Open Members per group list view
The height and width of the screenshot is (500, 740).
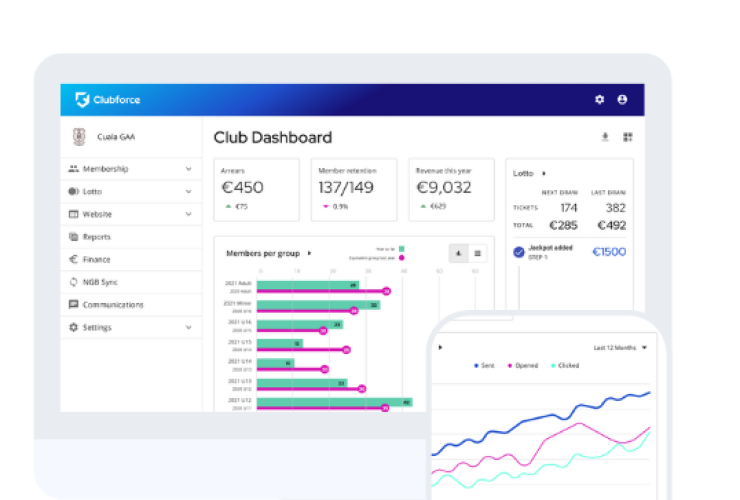click(x=477, y=253)
